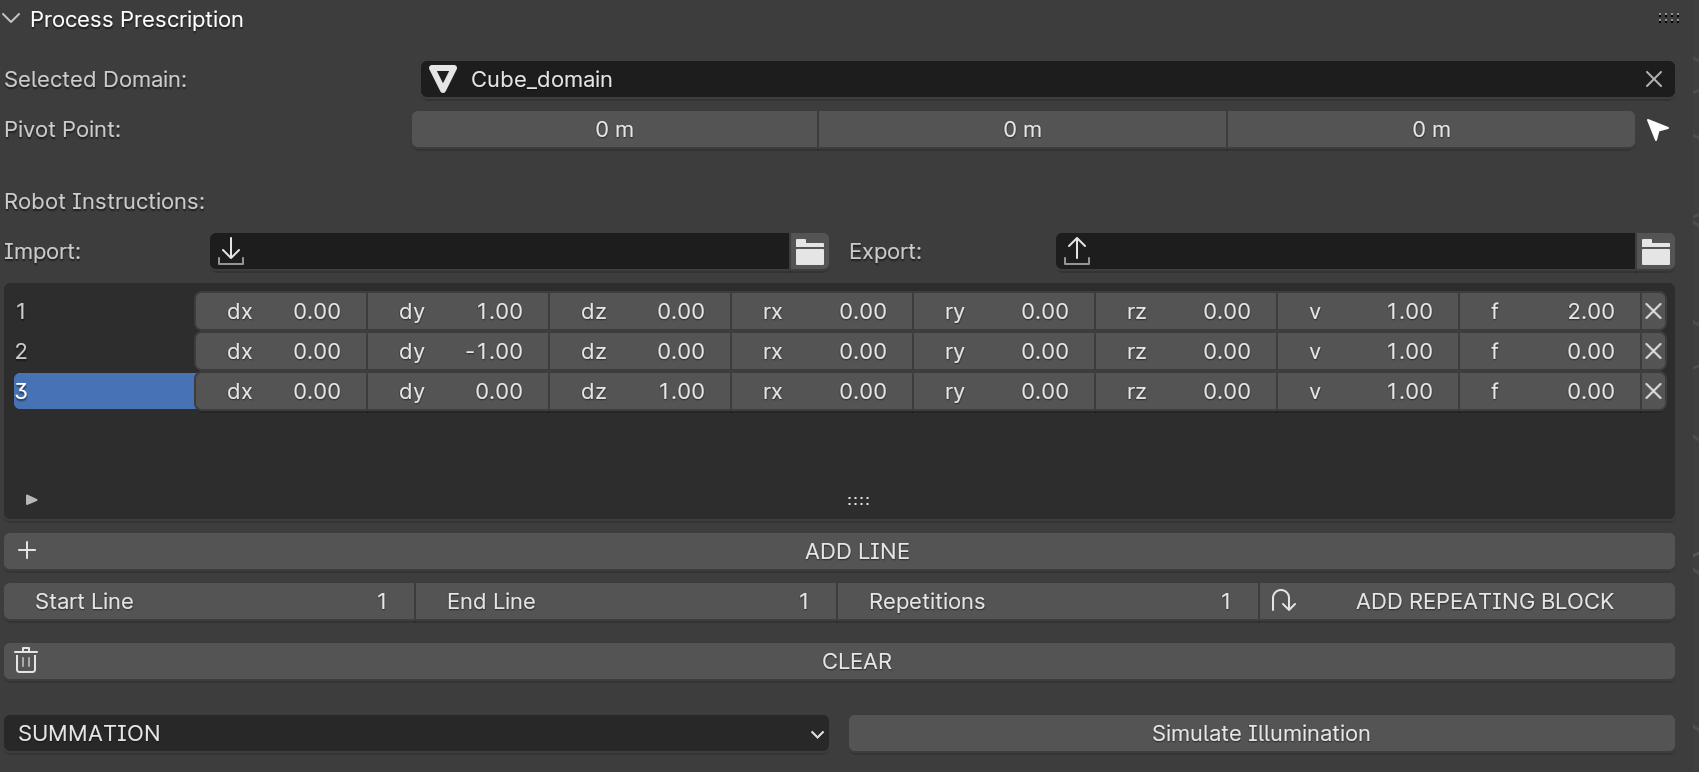
Task: Click ADD REPEATING BLOCK button
Action: pyautogui.click(x=1467, y=601)
